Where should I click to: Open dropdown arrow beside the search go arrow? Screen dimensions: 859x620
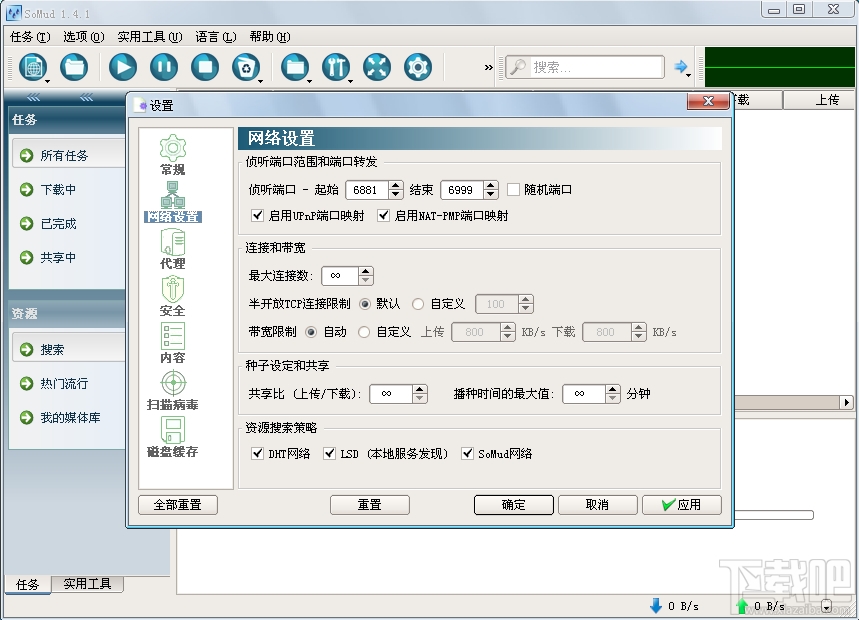pyautogui.click(x=689, y=74)
